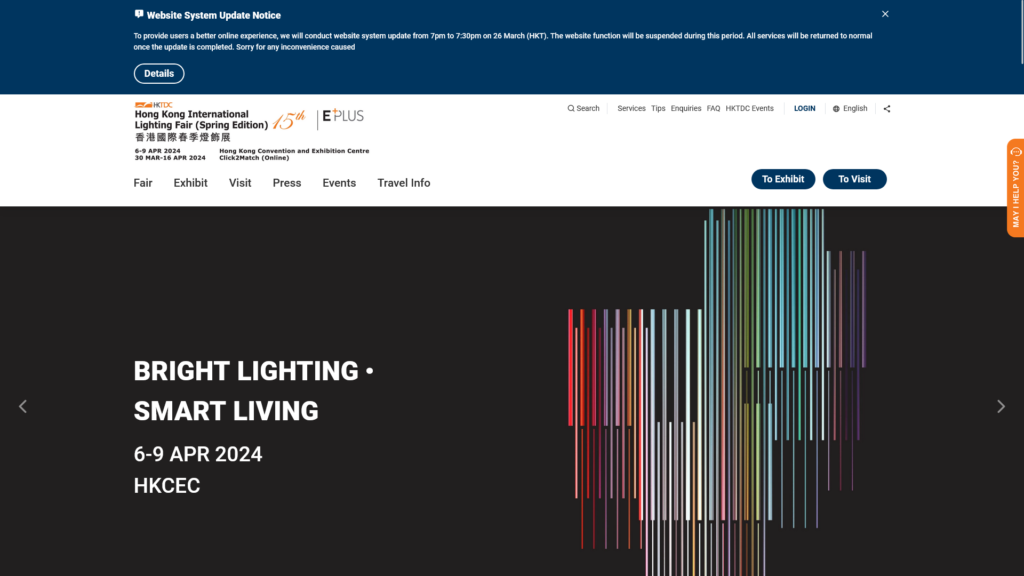The image size is (1024, 576).
Task: Open the Tips link
Action: 658,108
